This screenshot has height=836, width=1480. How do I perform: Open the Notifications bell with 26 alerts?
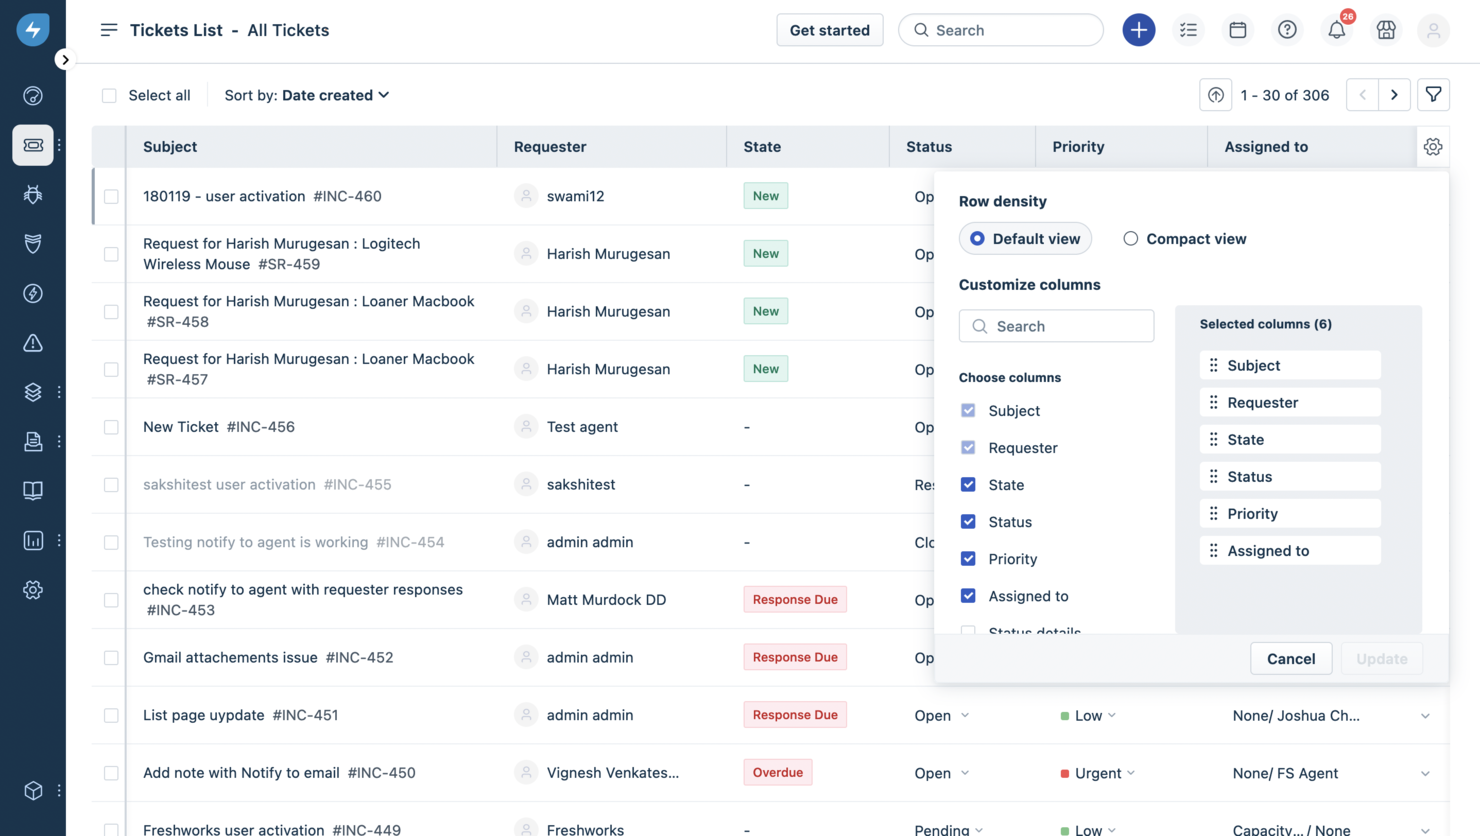point(1336,30)
